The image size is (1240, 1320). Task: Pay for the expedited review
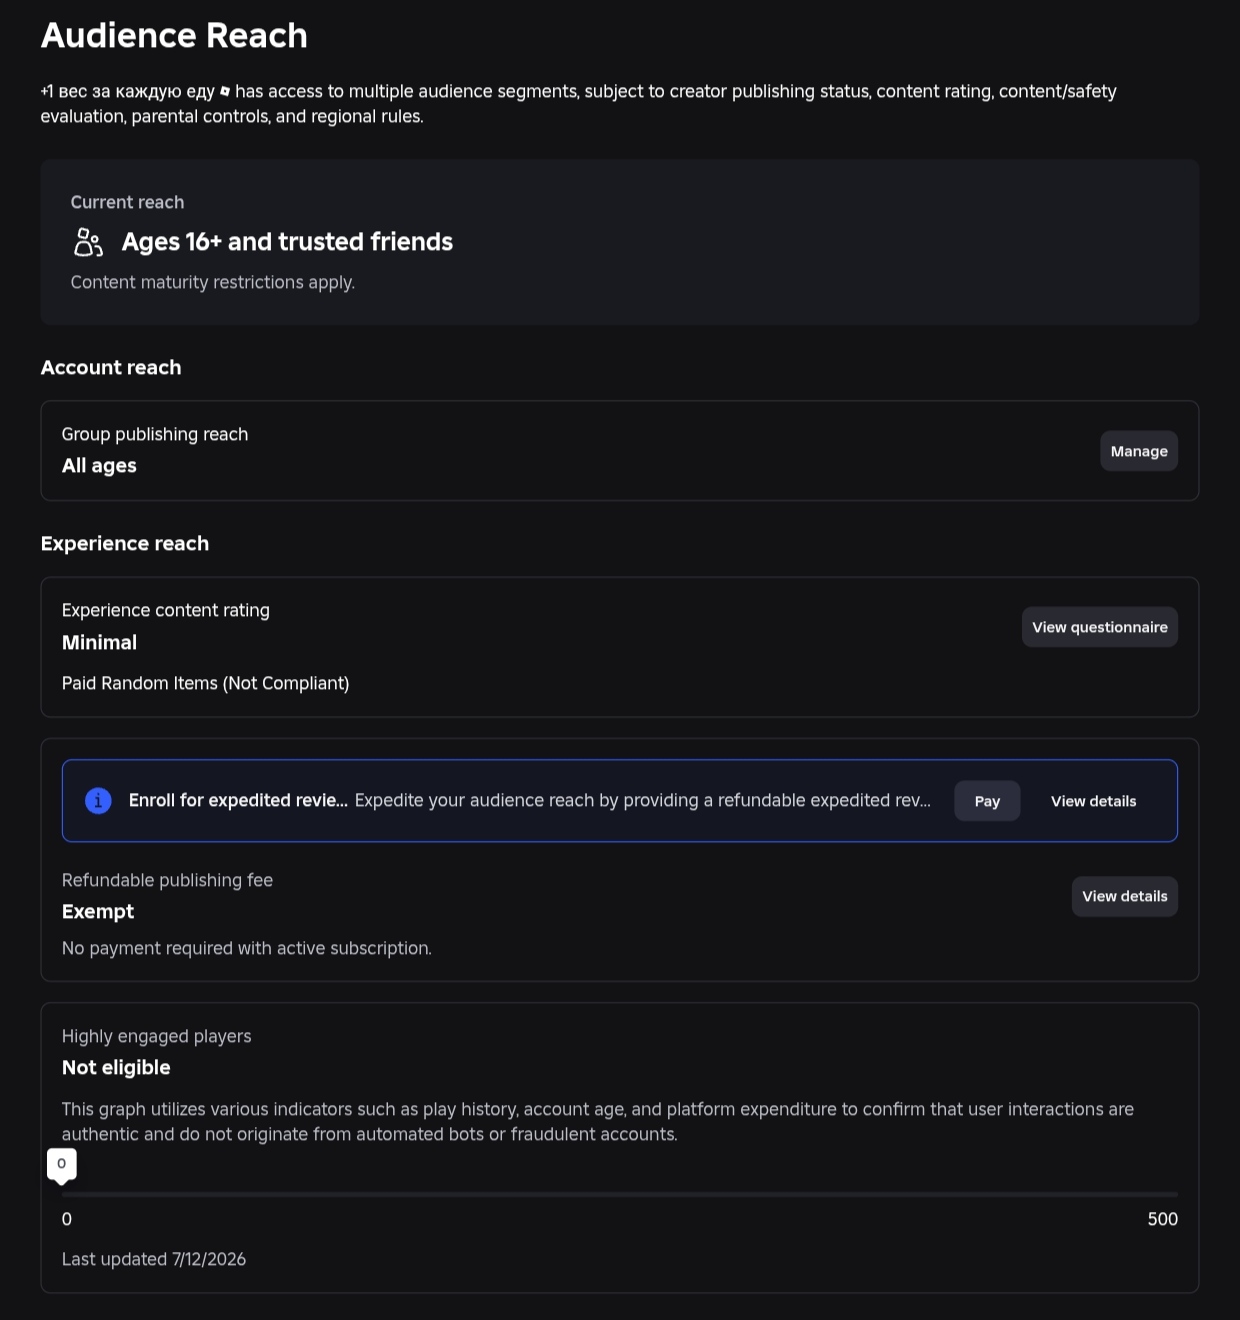tap(987, 801)
